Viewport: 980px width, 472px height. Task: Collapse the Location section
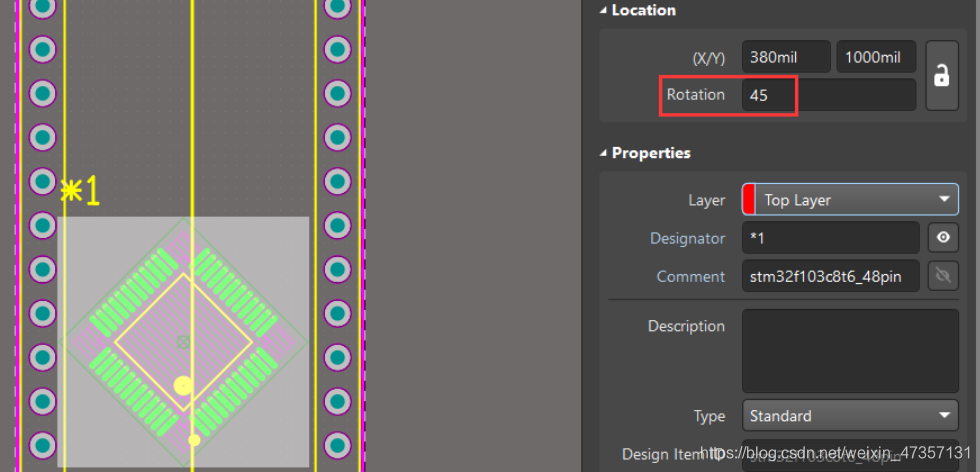[603, 11]
